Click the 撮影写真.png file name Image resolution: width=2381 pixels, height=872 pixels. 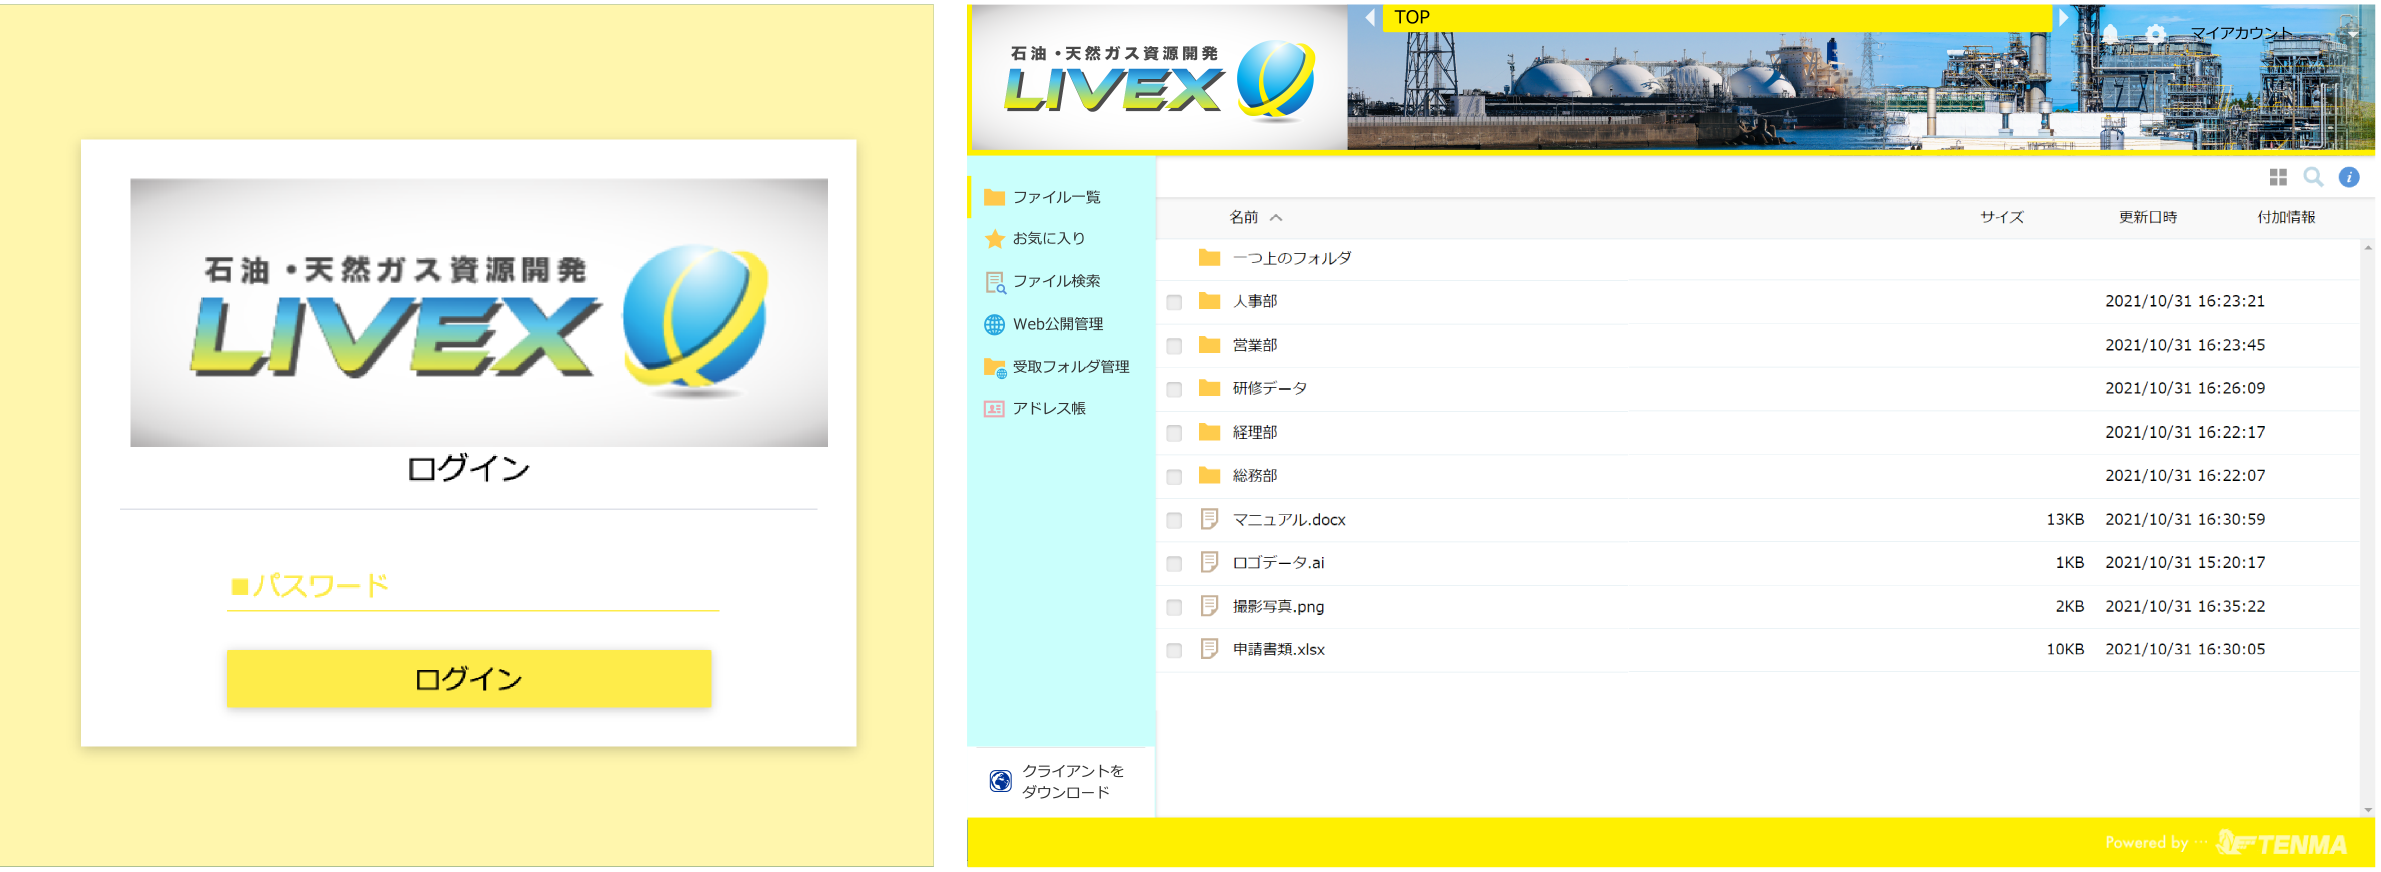click(x=1278, y=606)
